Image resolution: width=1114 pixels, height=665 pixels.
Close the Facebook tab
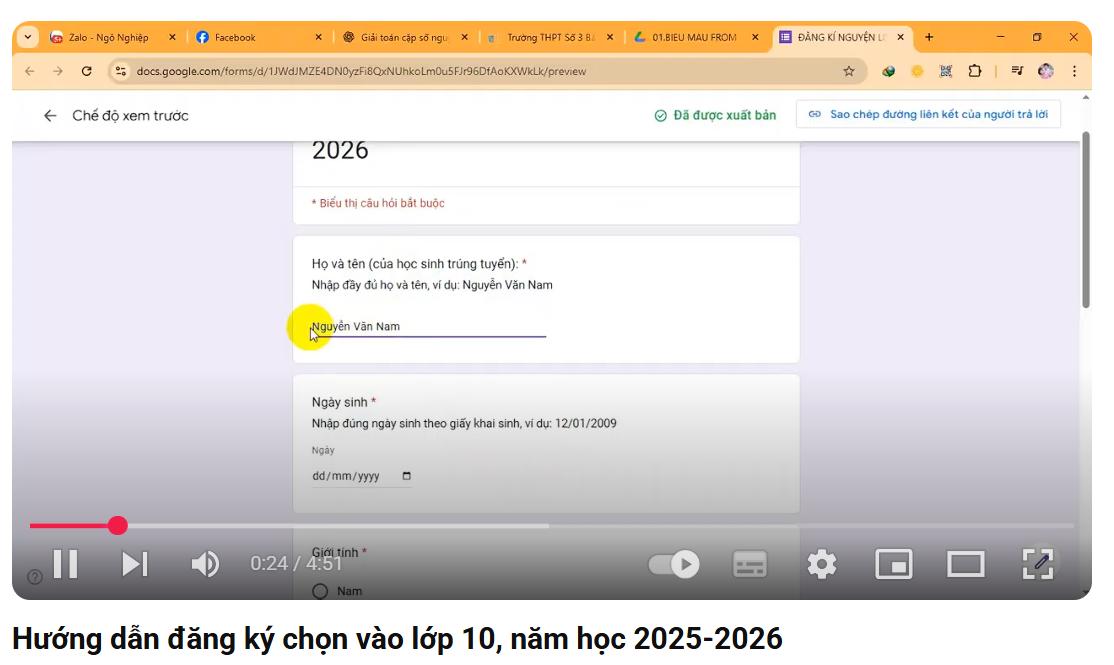pyautogui.click(x=318, y=37)
